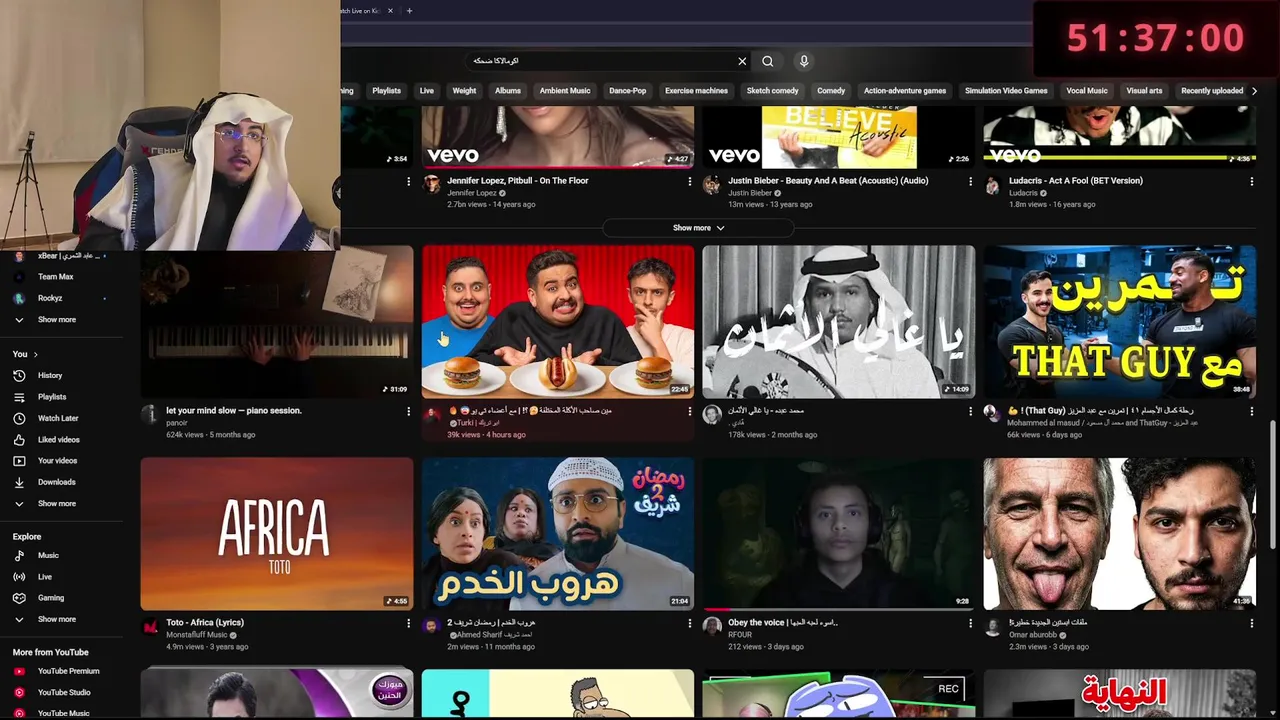Viewport: 1280px width, 720px height.
Task: Open Monstafluff Music channel link
Action: click(198, 635)
